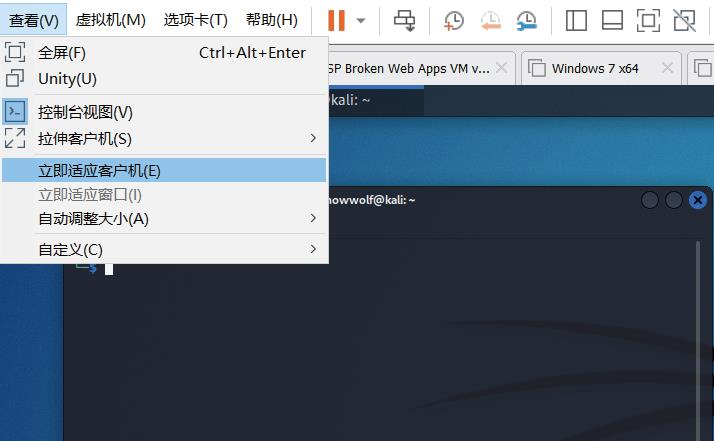Toggle 控制台视图(V) menu entry
This screenshot has height=441, width=714.
point(164,112)
